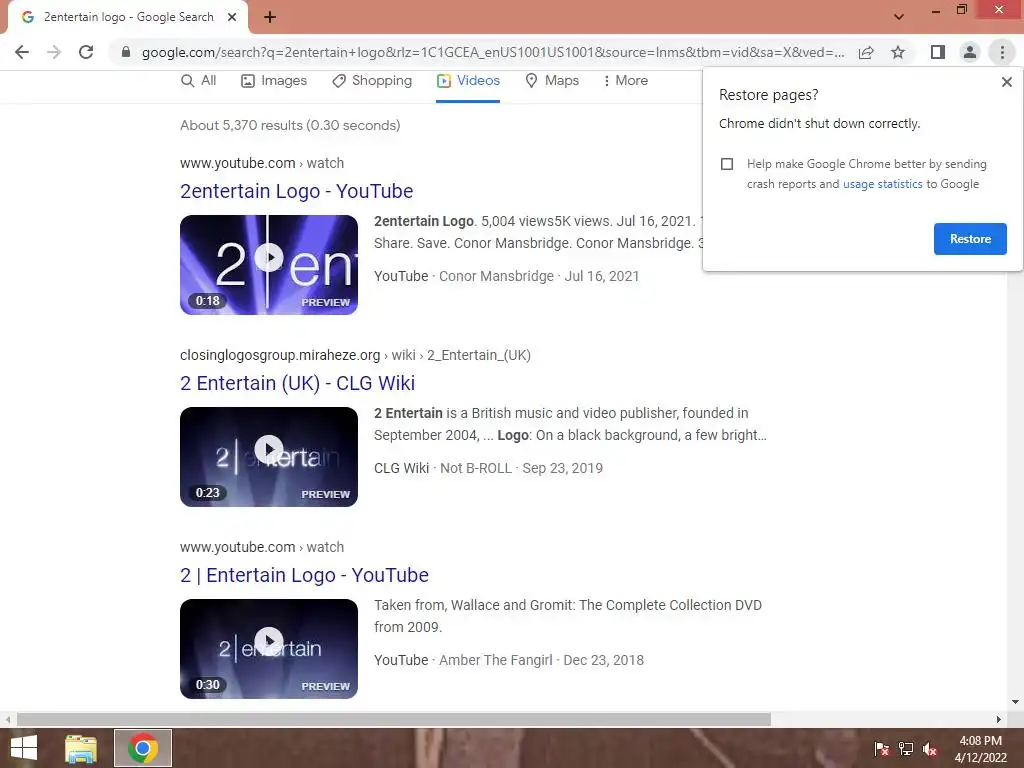
Task: Dismiss the Restore pages popup
Action: [x=1006, y=82]
